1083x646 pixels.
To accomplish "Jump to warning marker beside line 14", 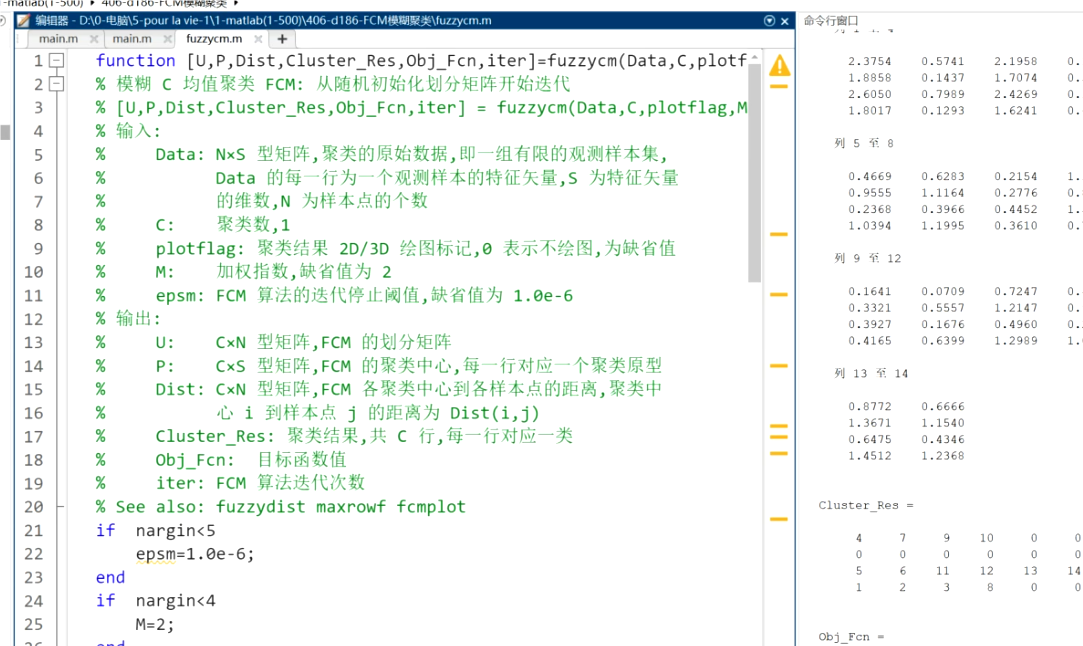I will click(779, 365).
